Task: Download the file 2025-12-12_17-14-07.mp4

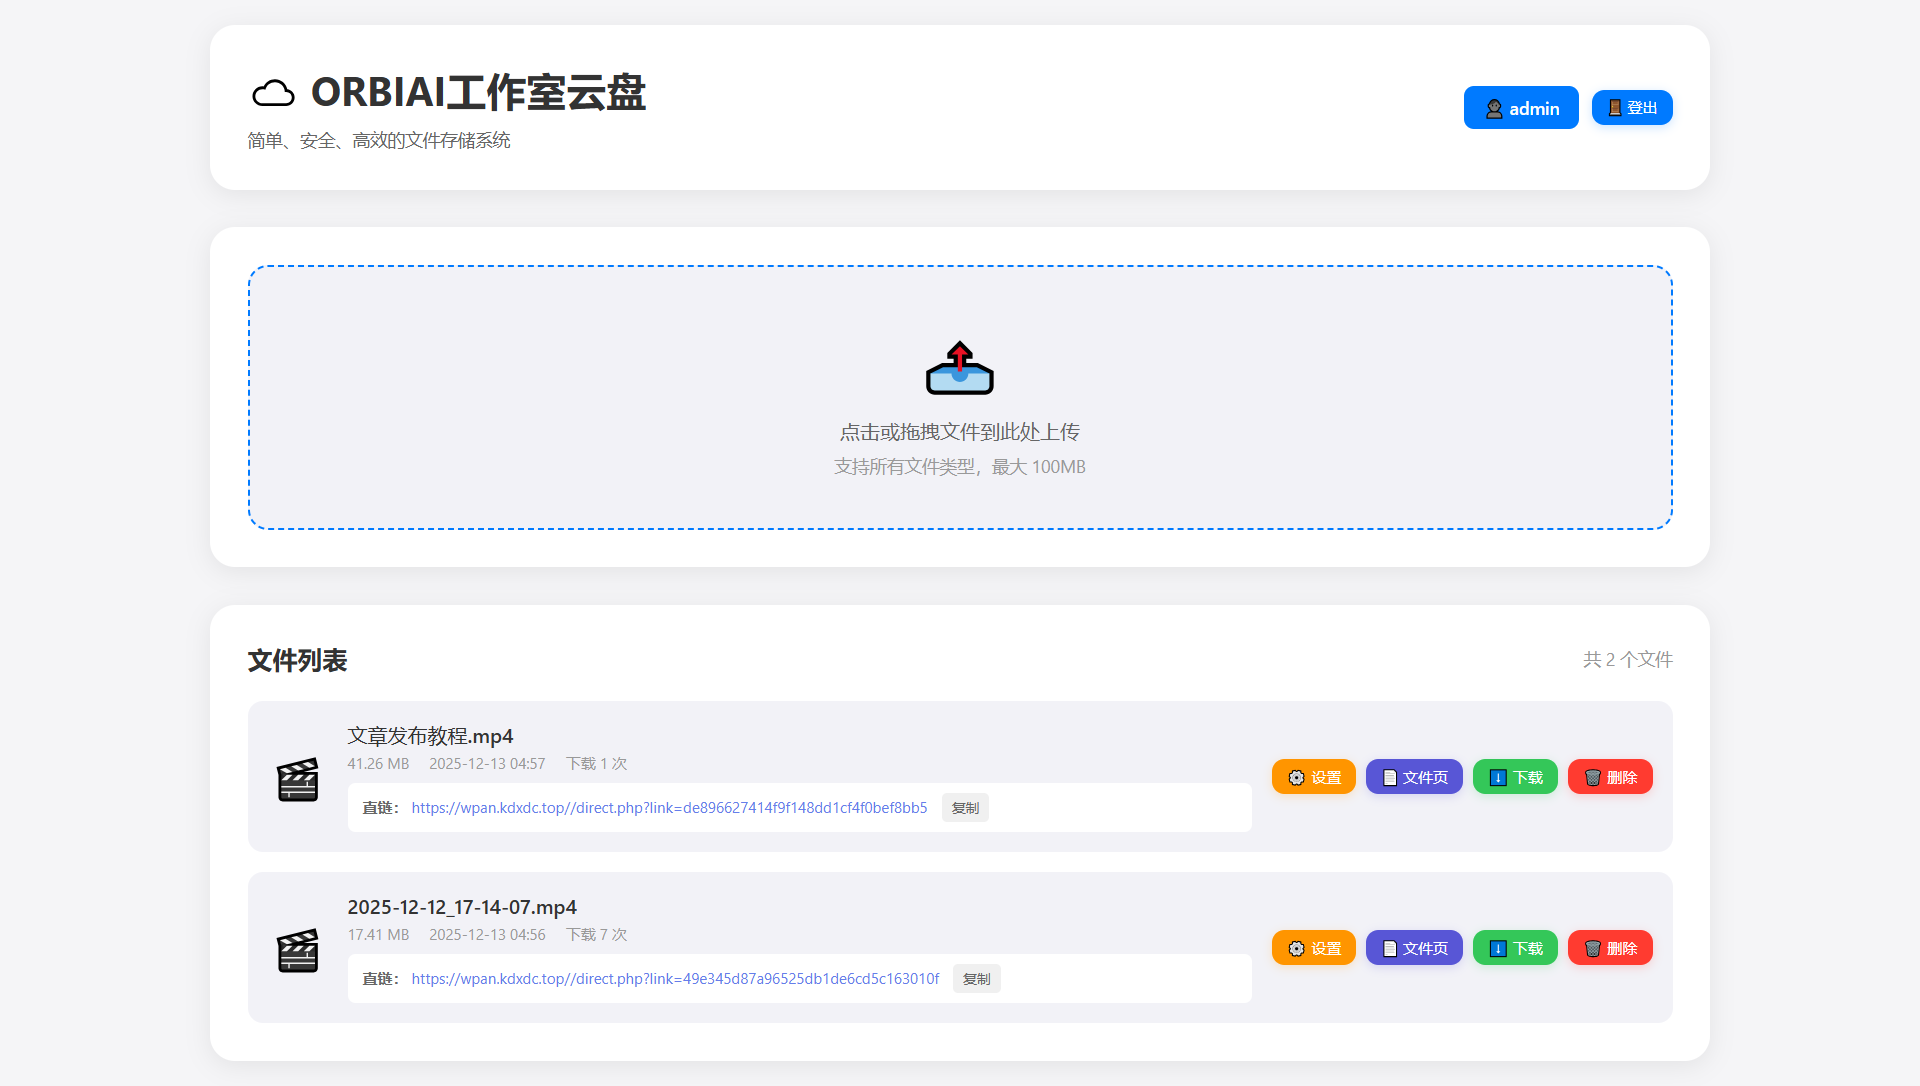Action: coord(1515,947)
